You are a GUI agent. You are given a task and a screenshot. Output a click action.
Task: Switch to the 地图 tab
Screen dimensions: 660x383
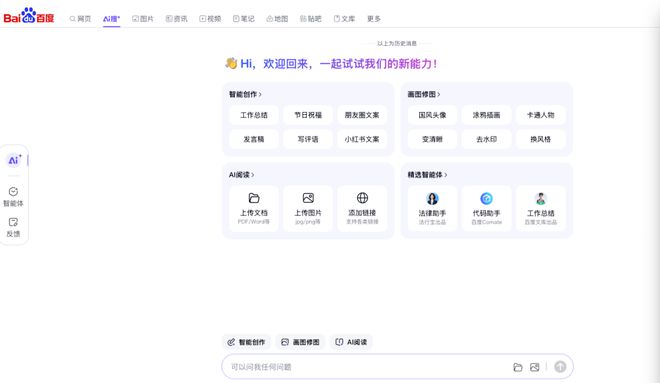277,19
